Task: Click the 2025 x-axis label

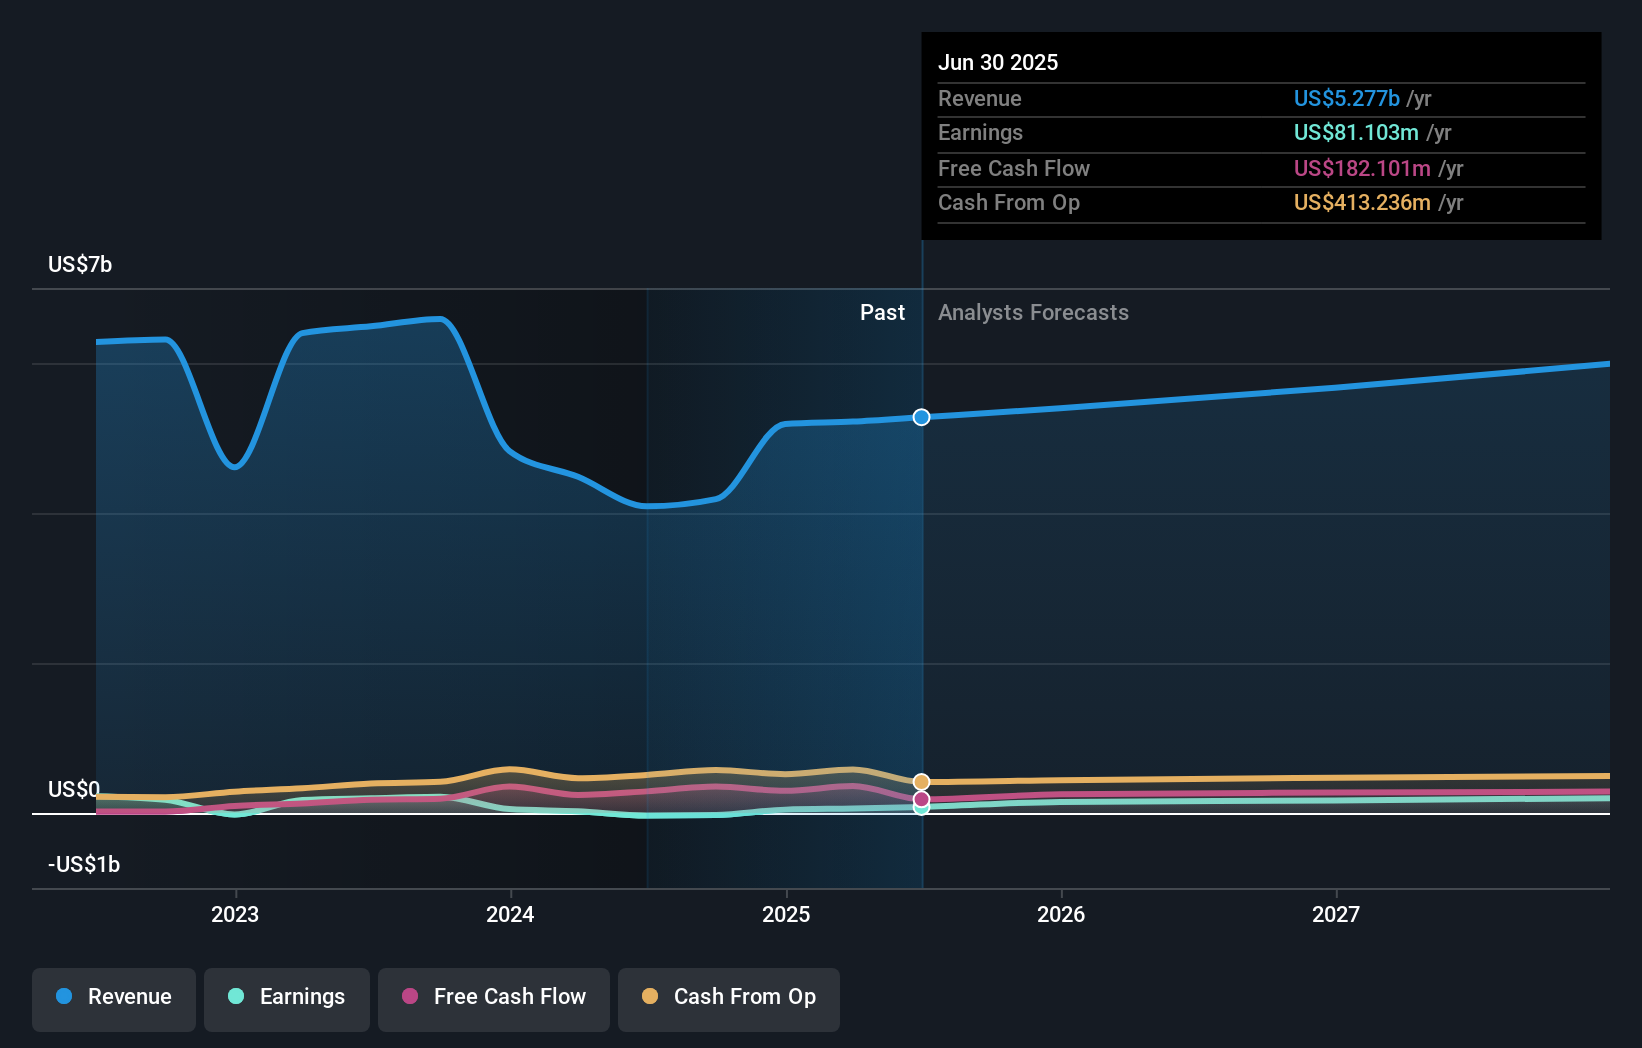Action: click(x=786, y=914)
